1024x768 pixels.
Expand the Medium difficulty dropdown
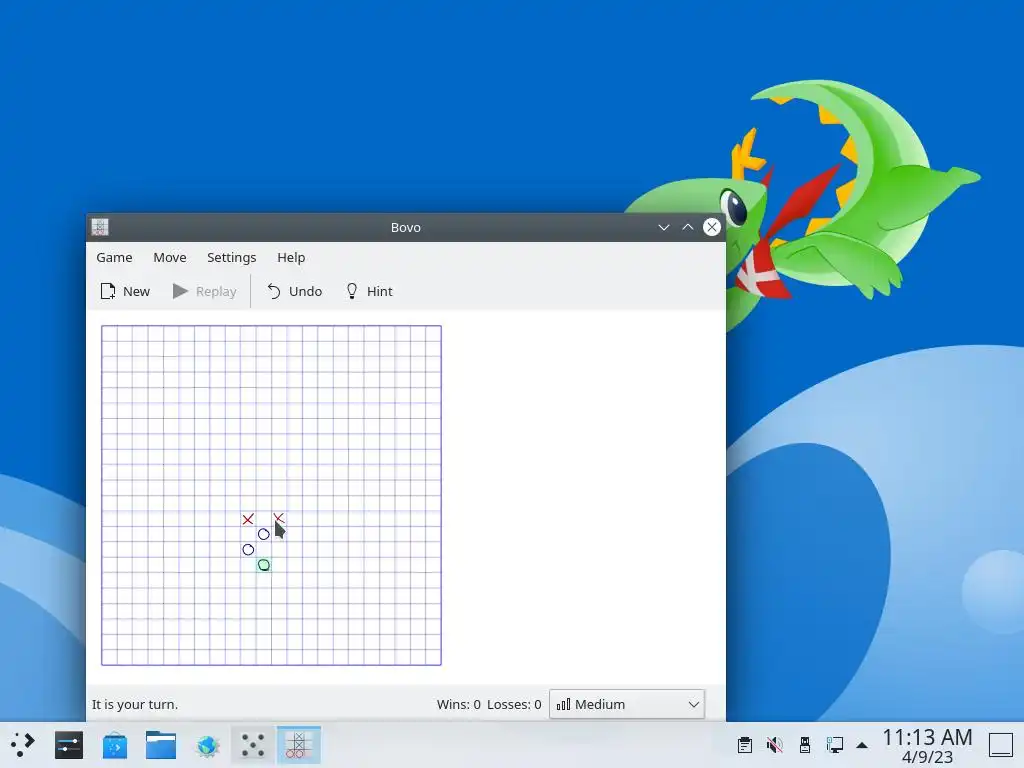click(x=627, y=704)
